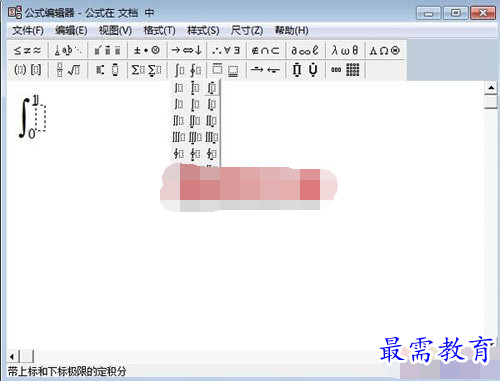Pick single integral with underscript limit only
501x381 pixels.
tap(195, 104)
